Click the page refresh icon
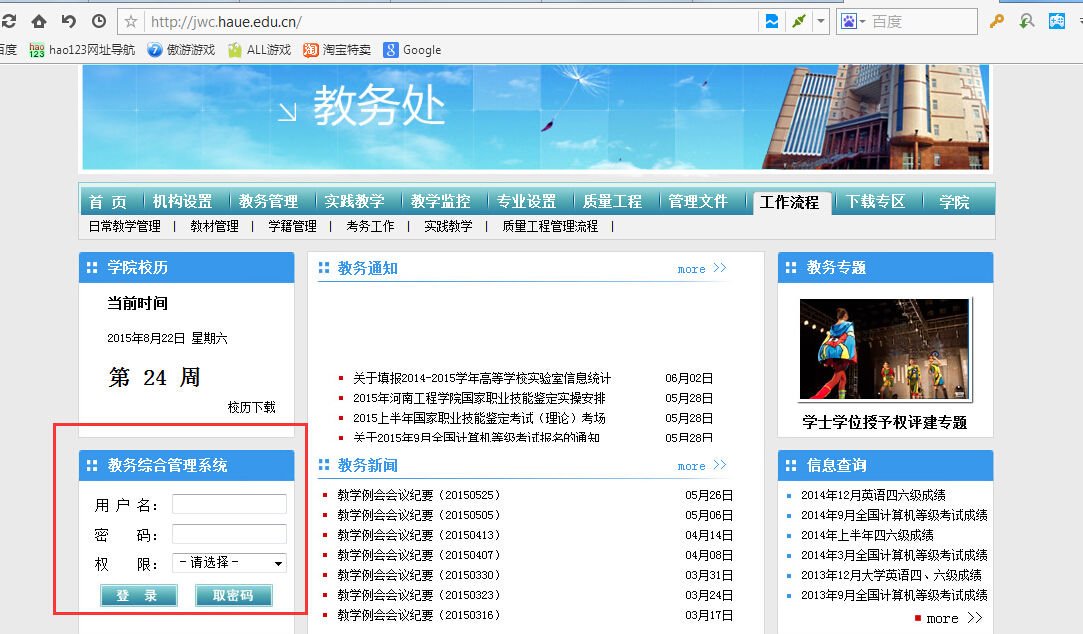The image size is (1083, 634). pyautogui.click(x=10, y=20)
